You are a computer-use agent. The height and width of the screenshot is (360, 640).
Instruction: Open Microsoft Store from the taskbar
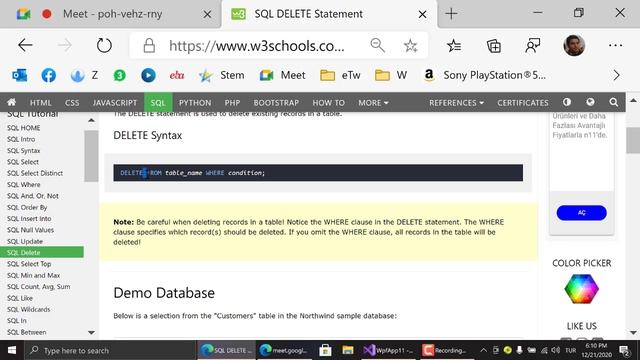tap(325, 350)
